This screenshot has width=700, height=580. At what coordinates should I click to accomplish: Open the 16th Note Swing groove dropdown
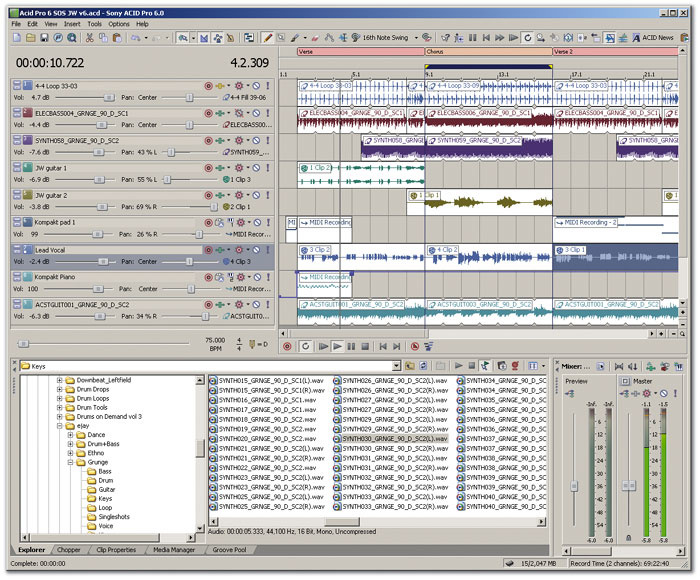pyautogui.click(x=416, y=38)
